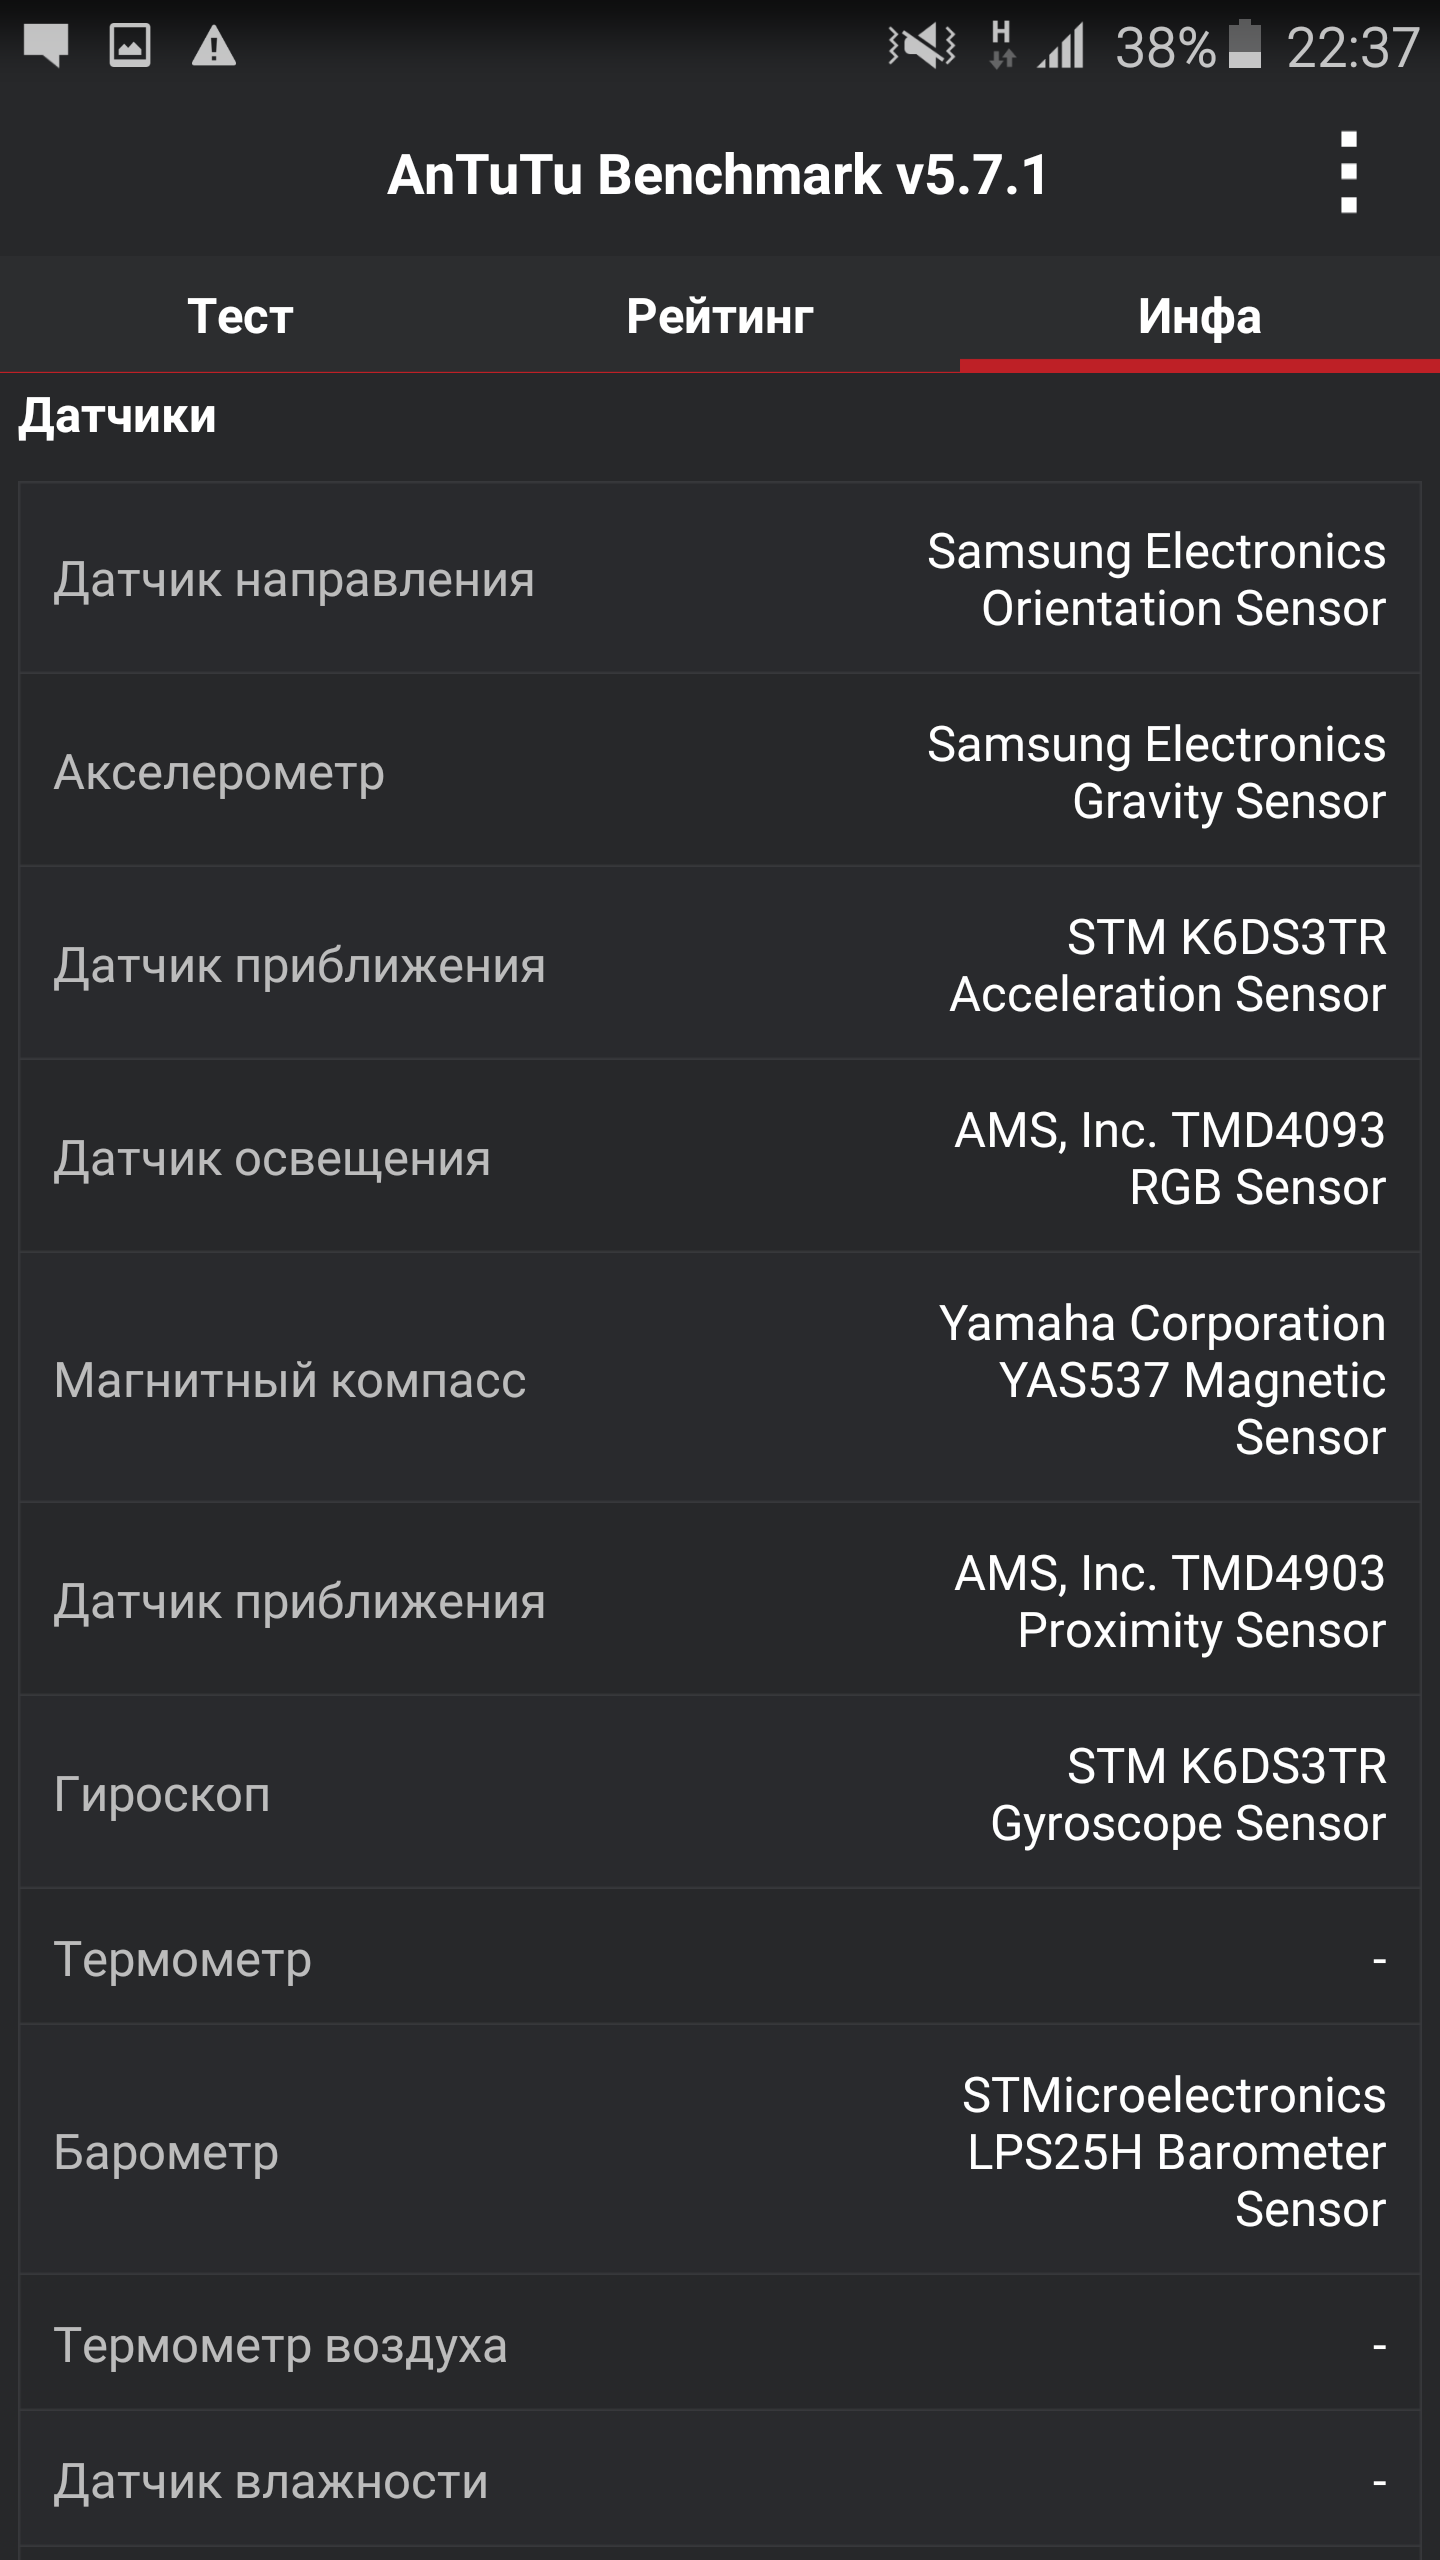Screen dimensions: 1440x2560
Task: Tap the Датчик влажности row
Action: click(x=720, y=2481)
